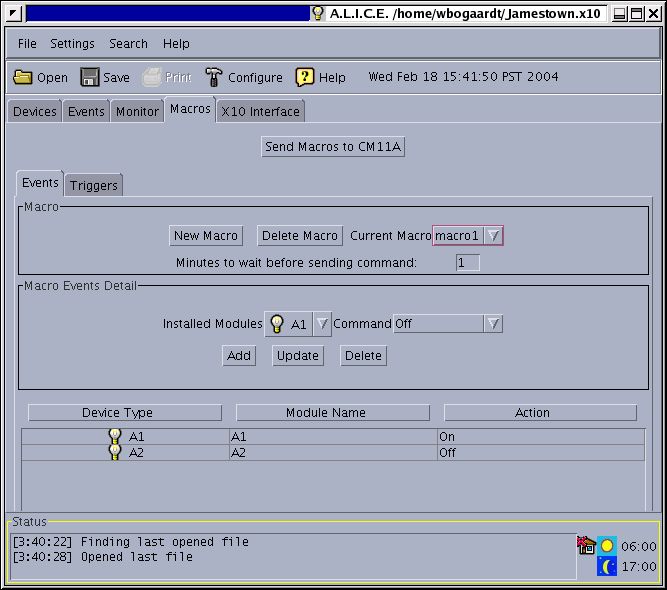Click the Save floppy disk icon
This screenshot has height=590, width=667.
pyautogui.click(x=90, y=77)
